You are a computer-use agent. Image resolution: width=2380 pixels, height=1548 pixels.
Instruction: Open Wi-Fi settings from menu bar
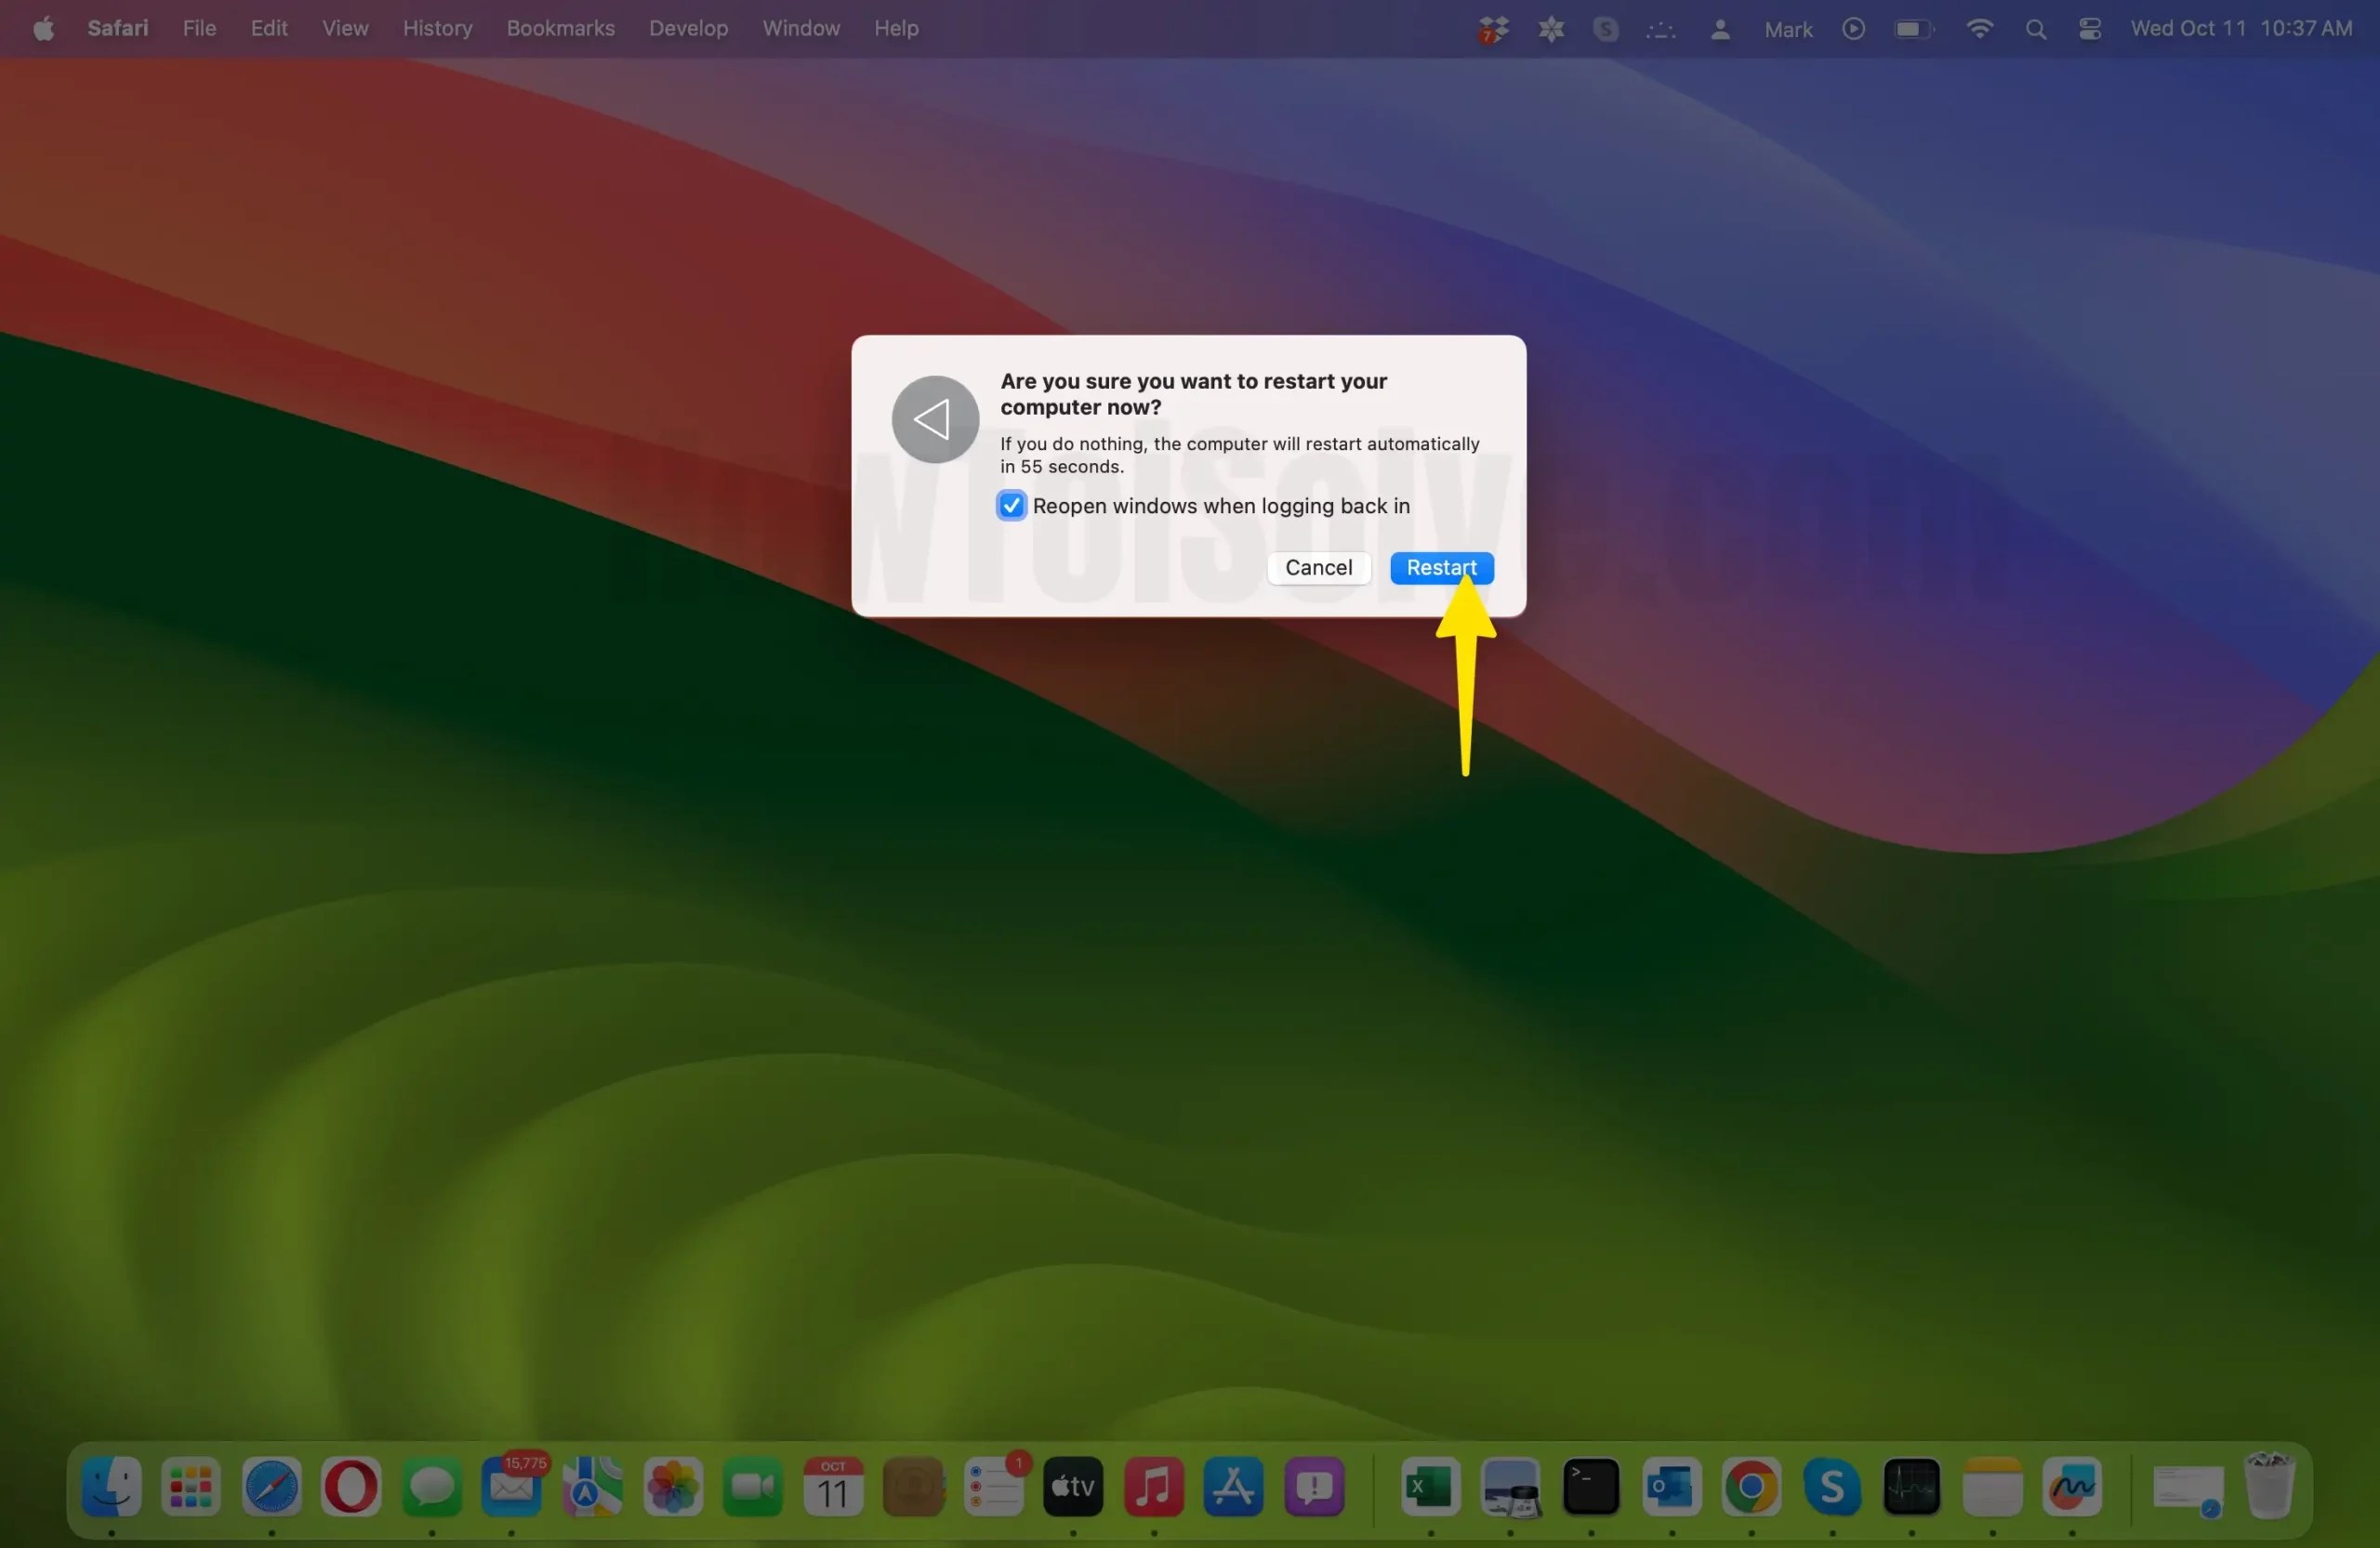(x=1979, y=28)
